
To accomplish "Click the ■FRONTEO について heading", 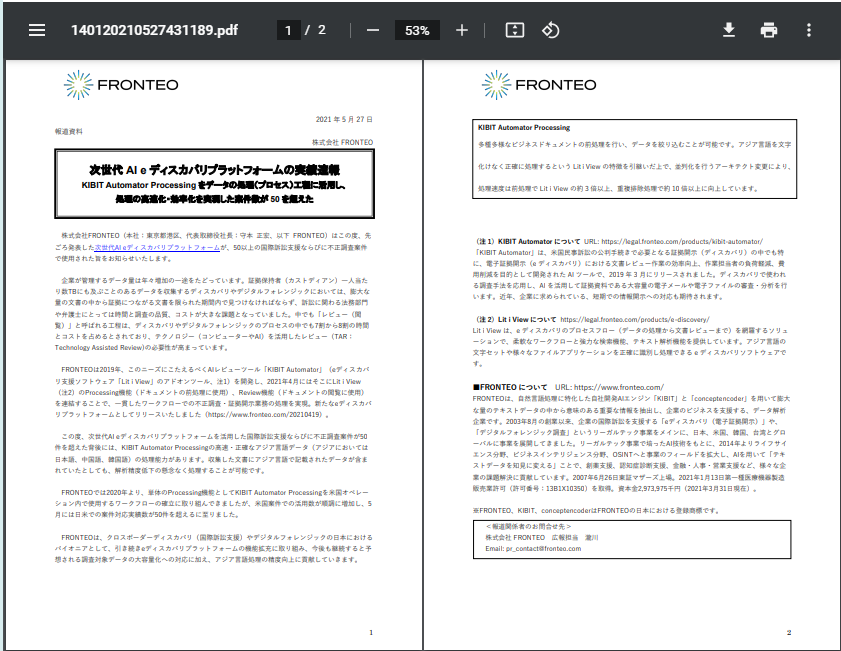I will (x=510, y=387).
